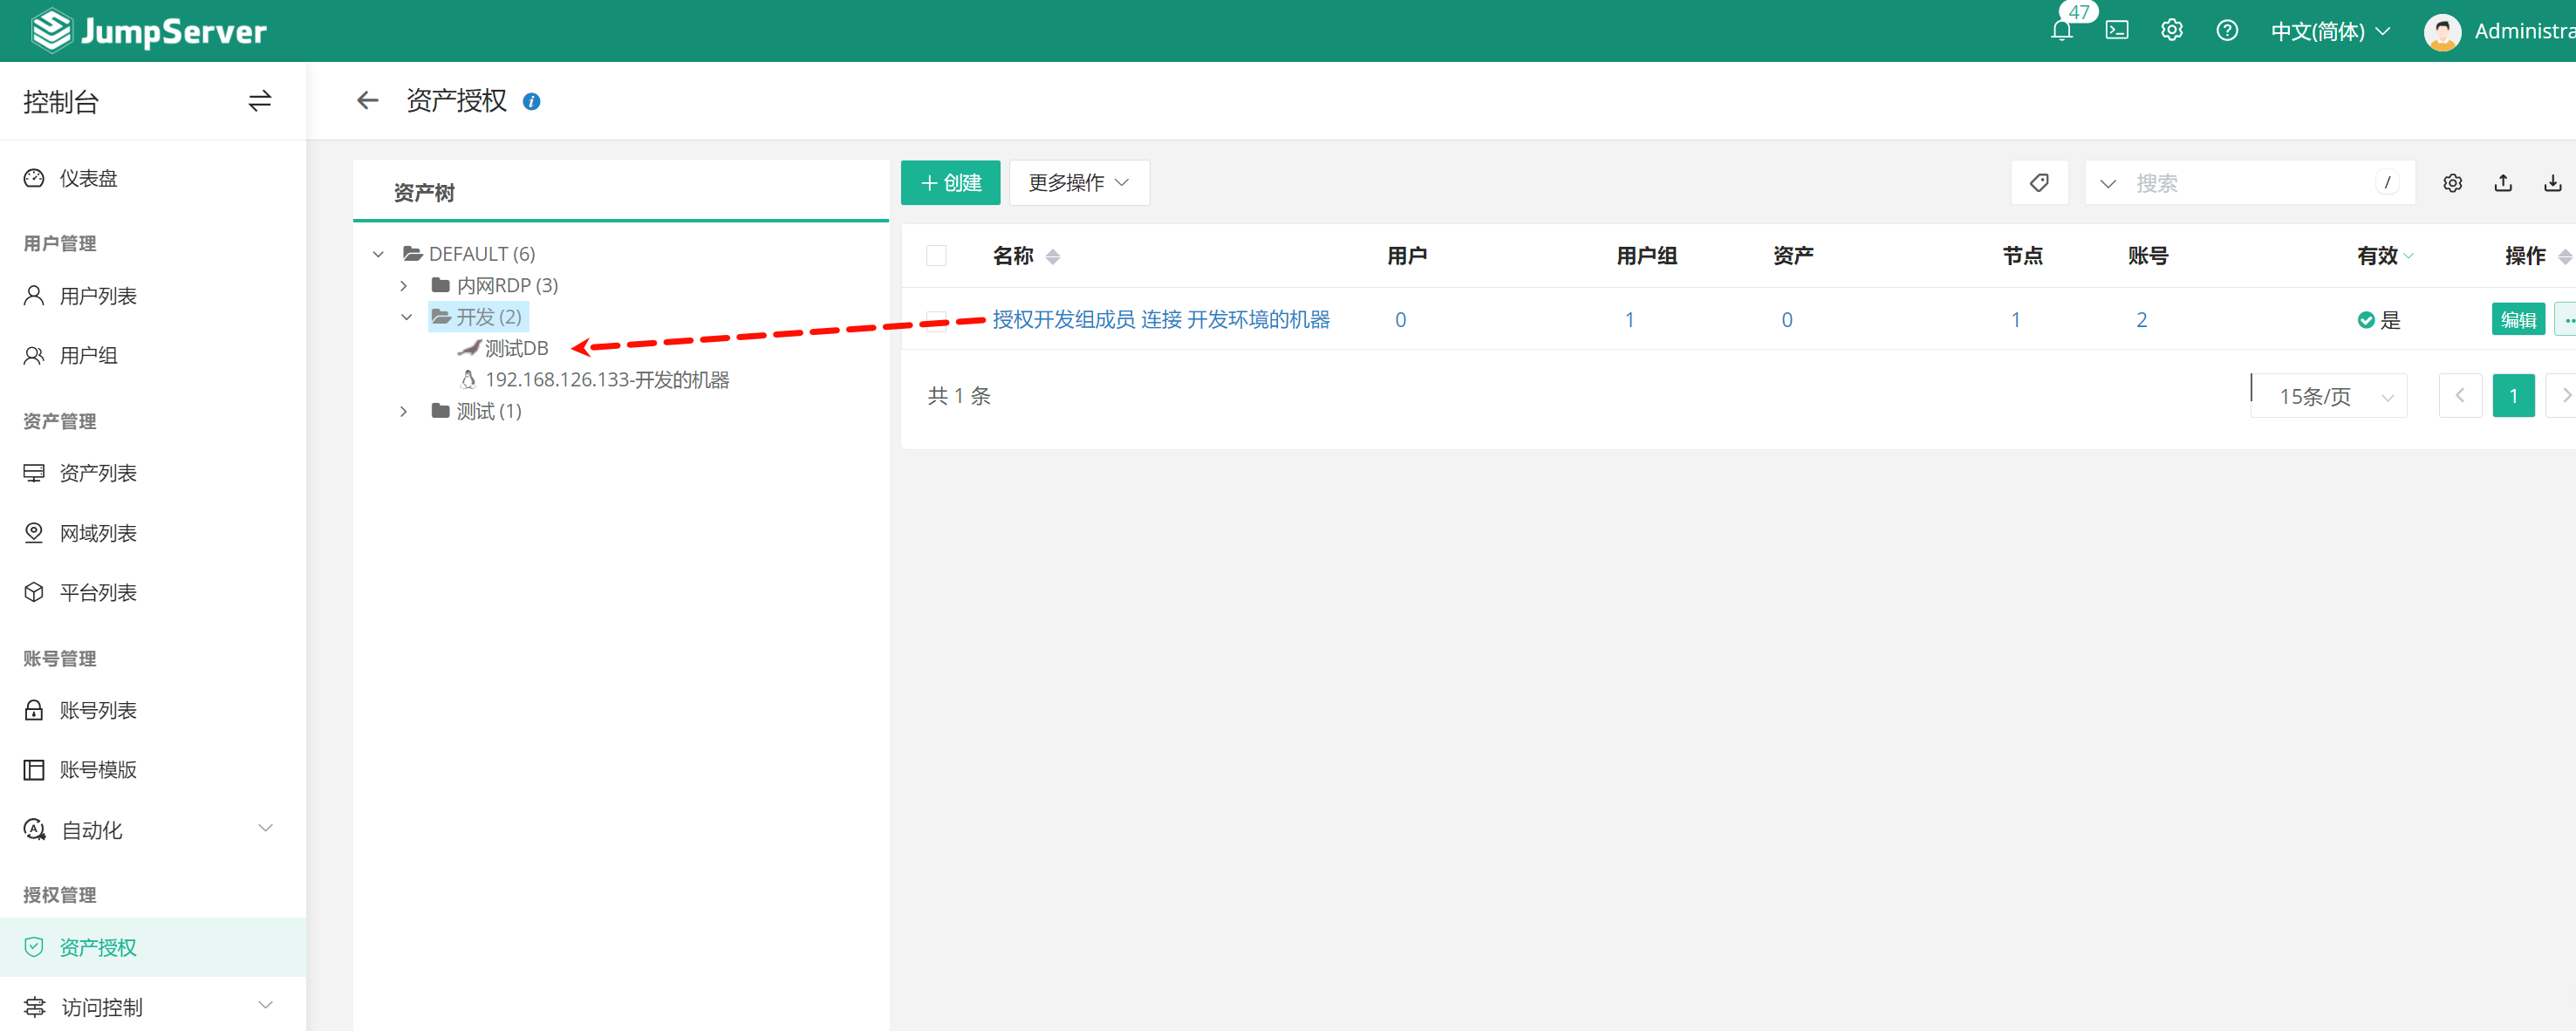Toggle the sidebar view switch icon

point(260,101)
